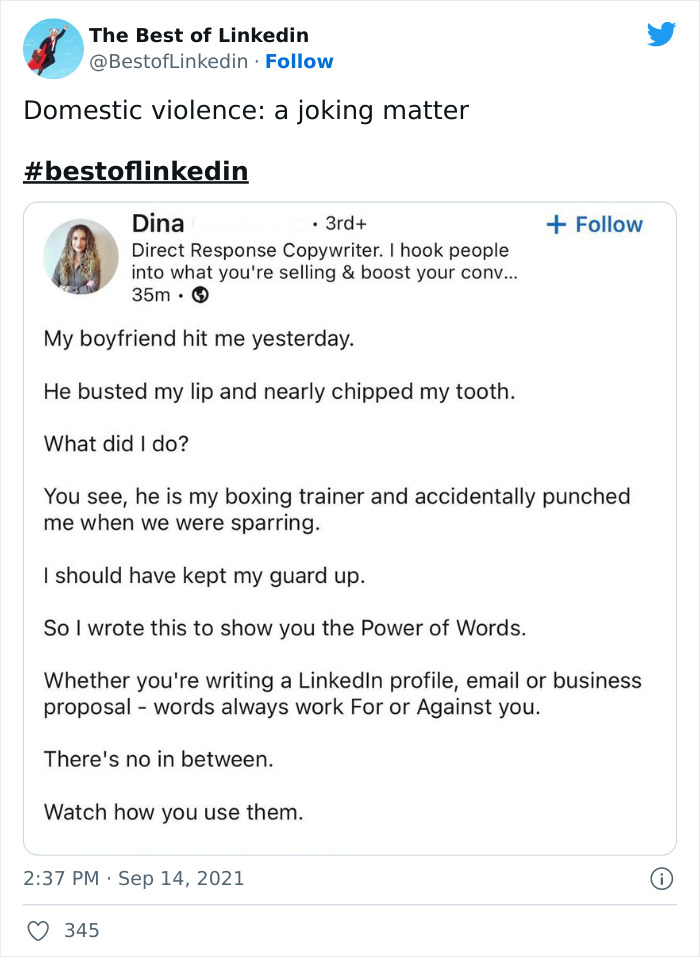The width and height of the screenshot is (700, 957).
Task: Click Dina's LinkedIn profile picture
Action: (80, 258)
